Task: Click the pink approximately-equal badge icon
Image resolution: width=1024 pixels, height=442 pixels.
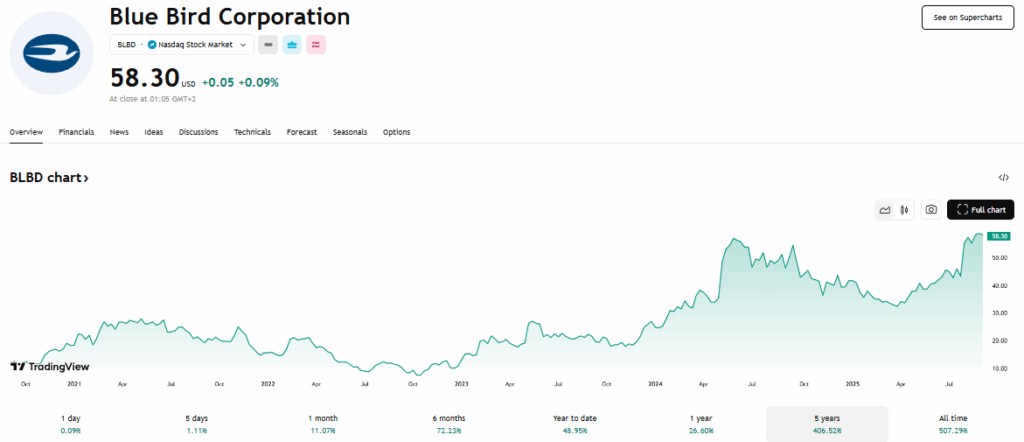Action: pos(316,45)
